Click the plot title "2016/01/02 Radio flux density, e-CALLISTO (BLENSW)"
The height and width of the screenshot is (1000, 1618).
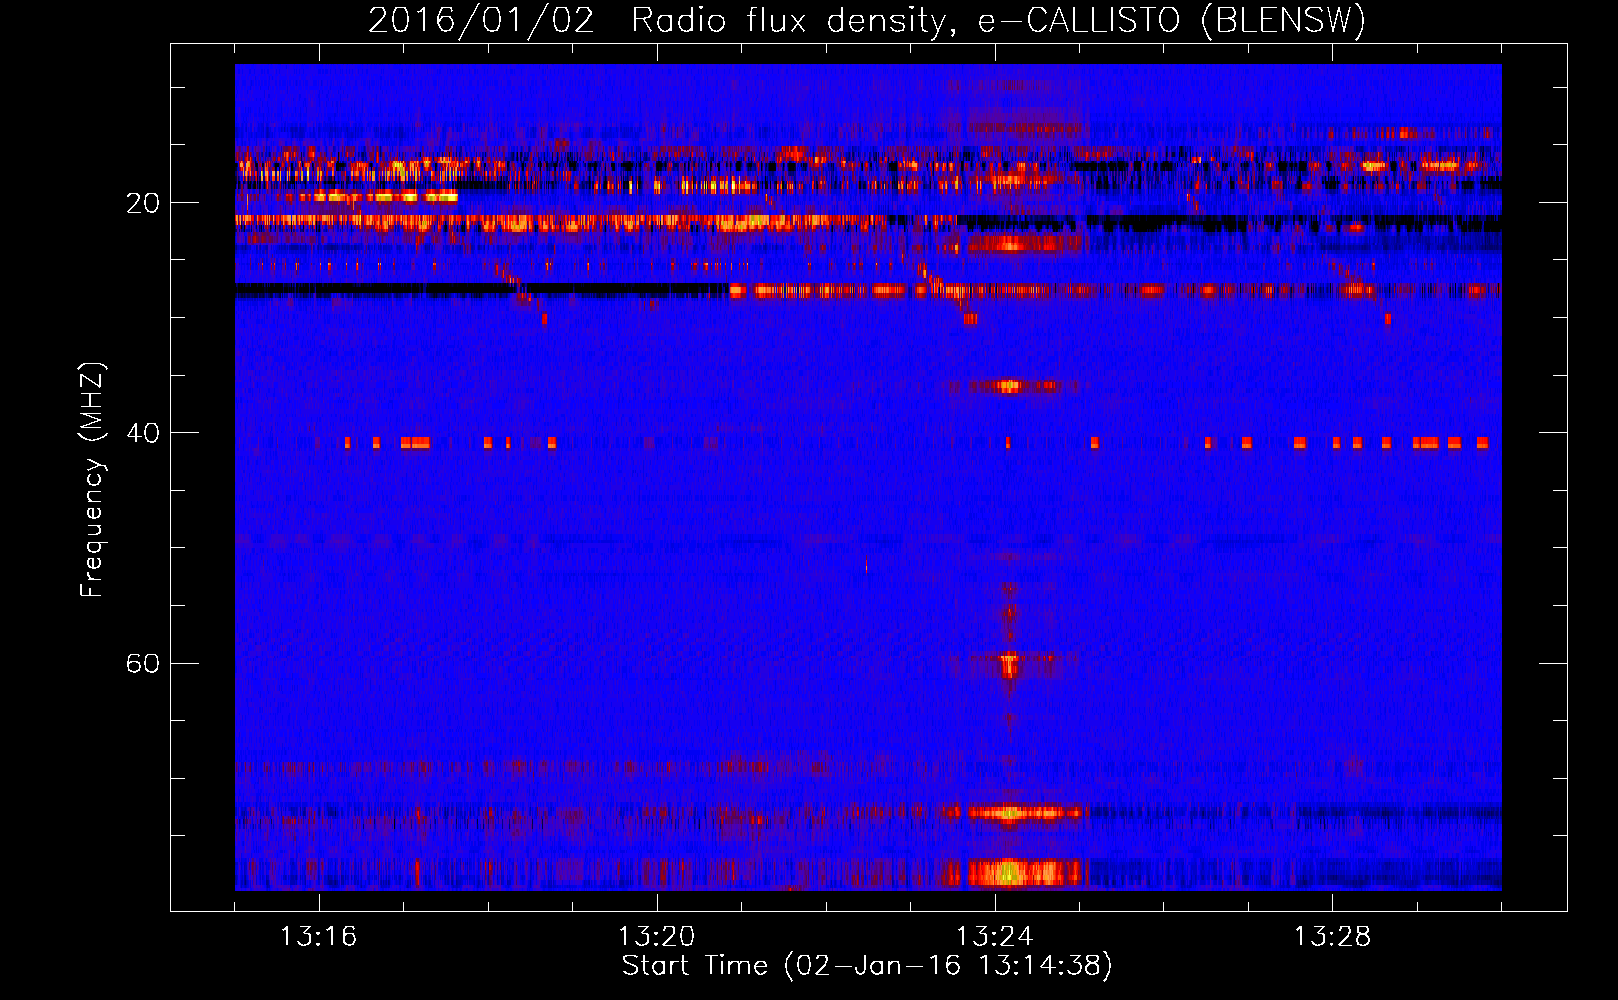coord(867,21)
